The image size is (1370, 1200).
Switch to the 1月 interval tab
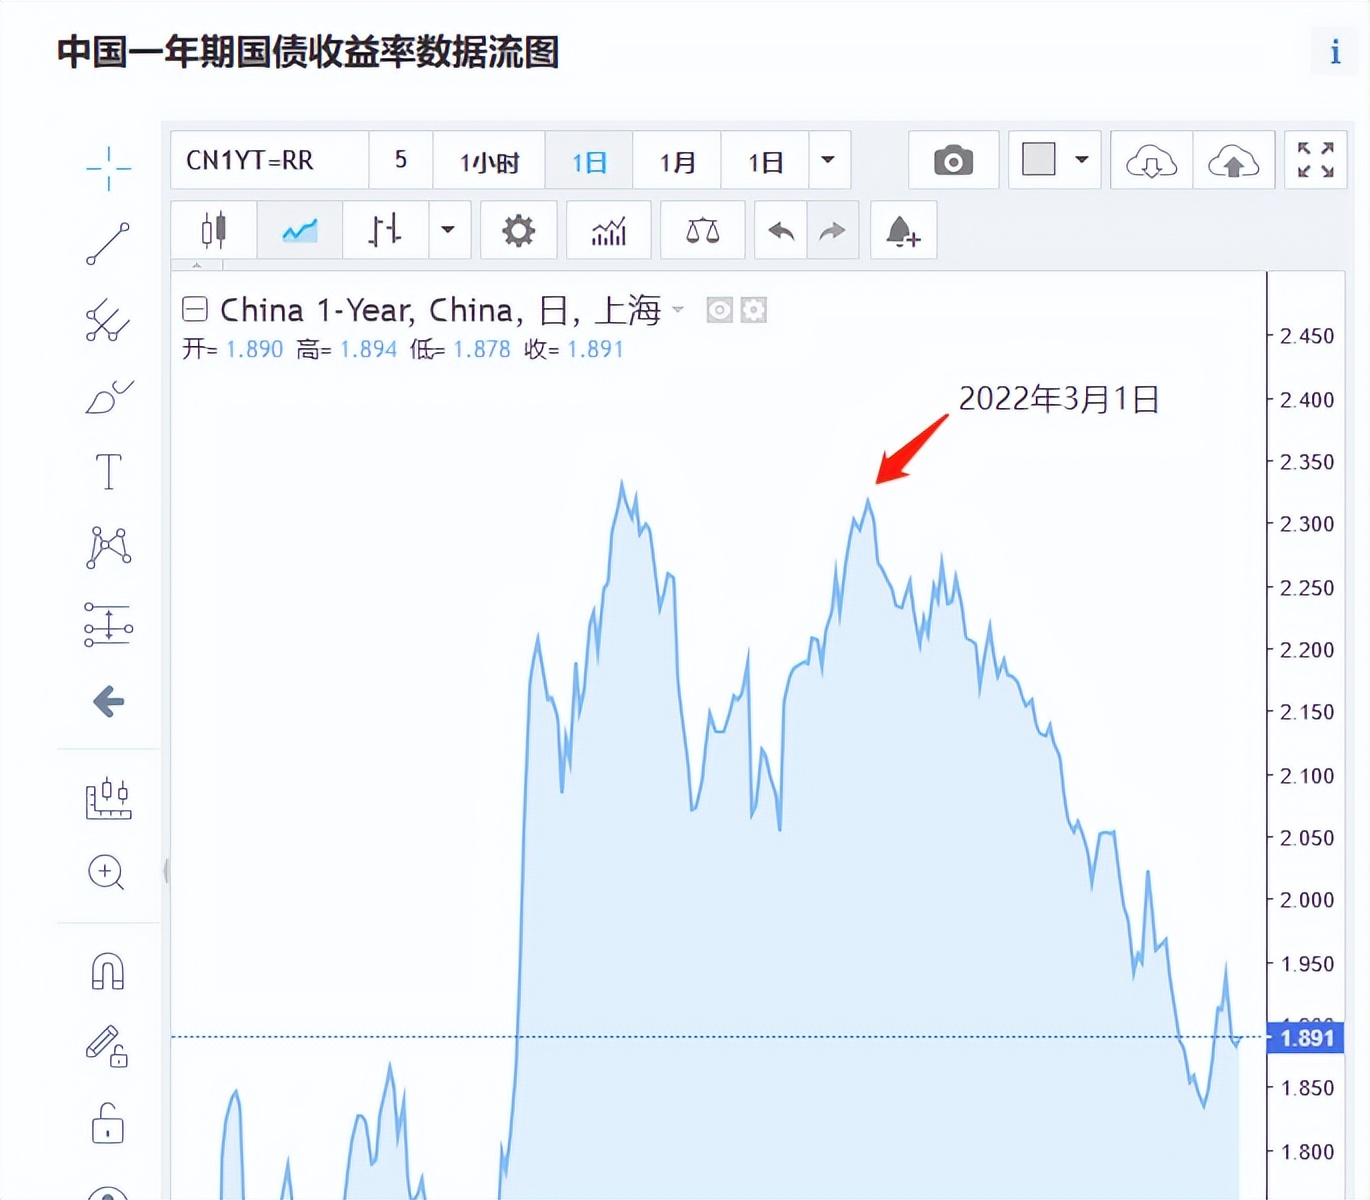point(677,160)
